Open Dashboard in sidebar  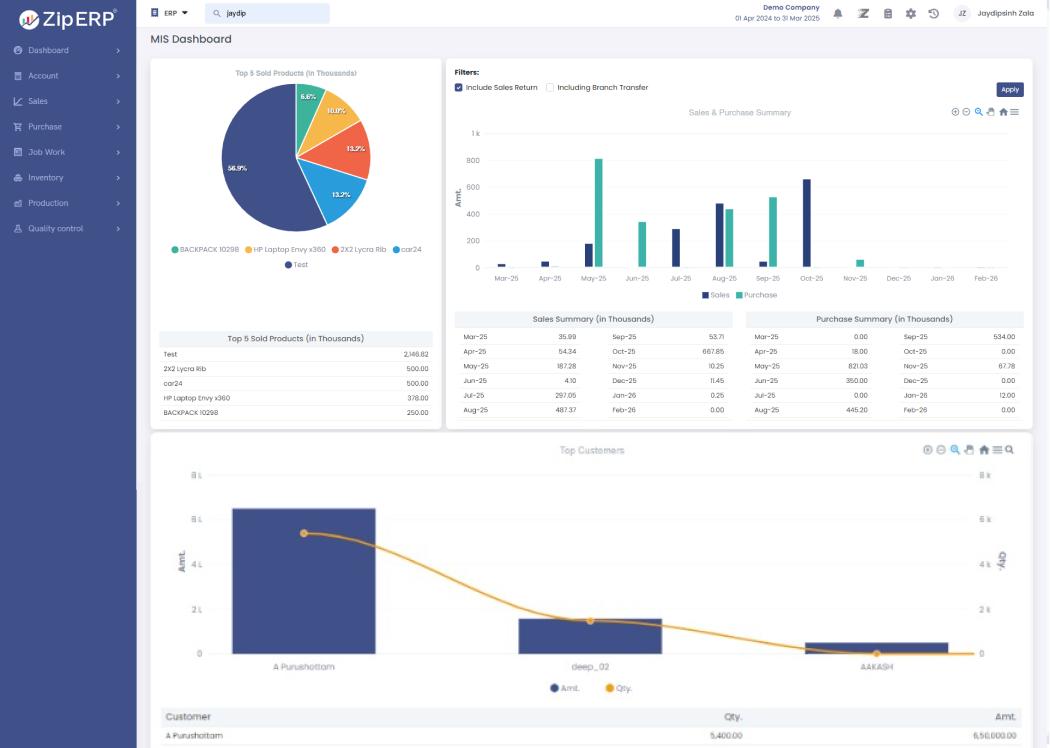pos(48,50)
